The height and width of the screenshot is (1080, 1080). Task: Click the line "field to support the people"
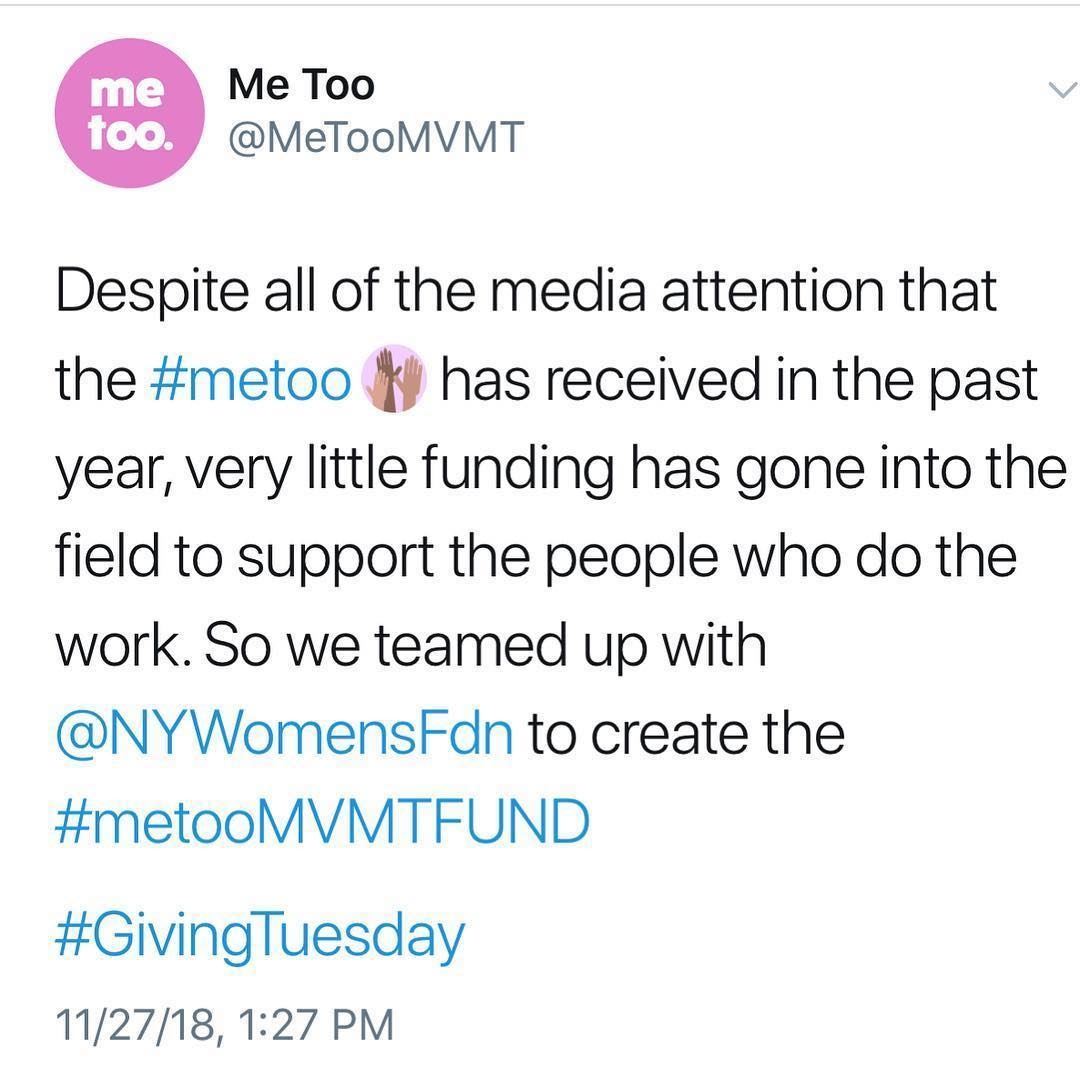(535, 558)
